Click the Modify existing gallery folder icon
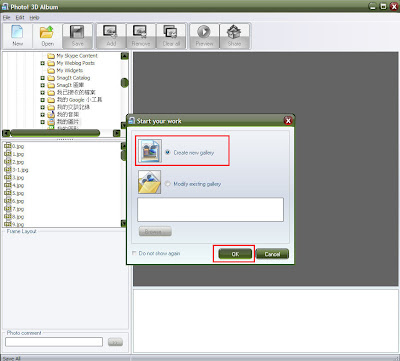The image size is (400, 361). (x=150, y=182)
